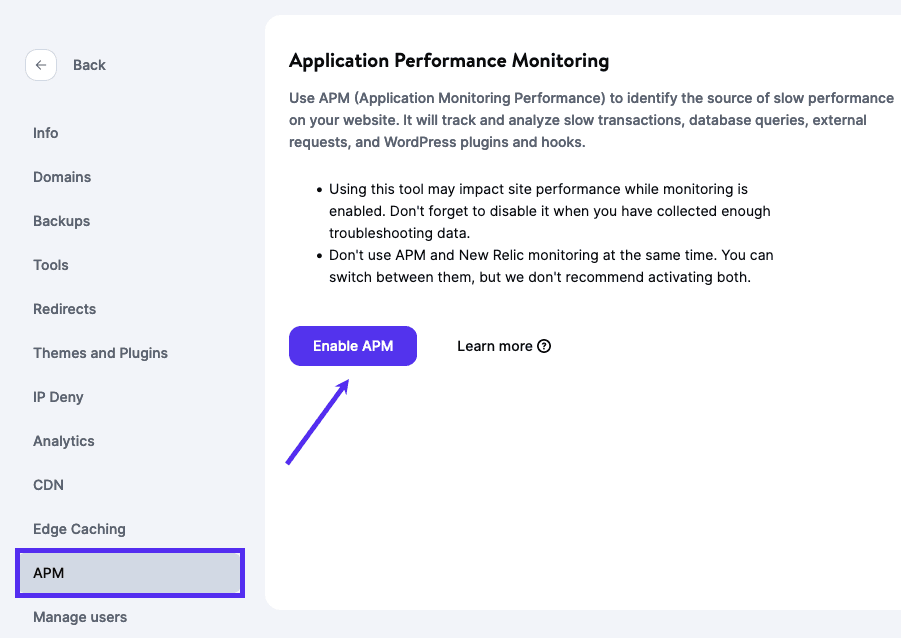The width and height of the screenshot is (901, 638).
Task: View the IP Deny list
Action: [57, 396]
